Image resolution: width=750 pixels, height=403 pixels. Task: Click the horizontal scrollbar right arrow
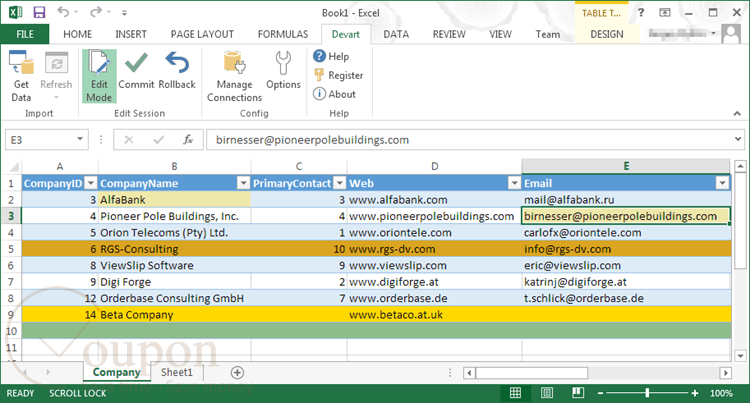[726, 373]
